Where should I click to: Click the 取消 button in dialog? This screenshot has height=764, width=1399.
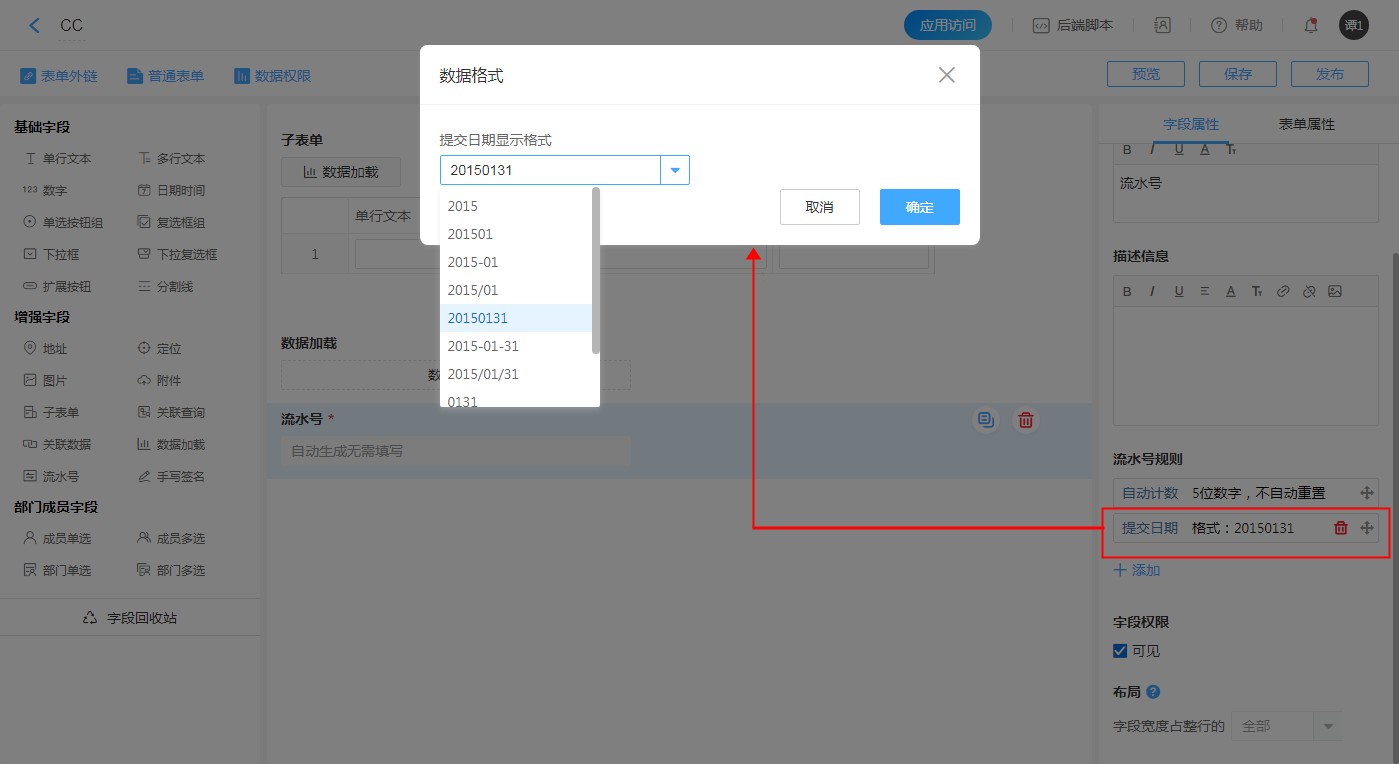[819, 207]
